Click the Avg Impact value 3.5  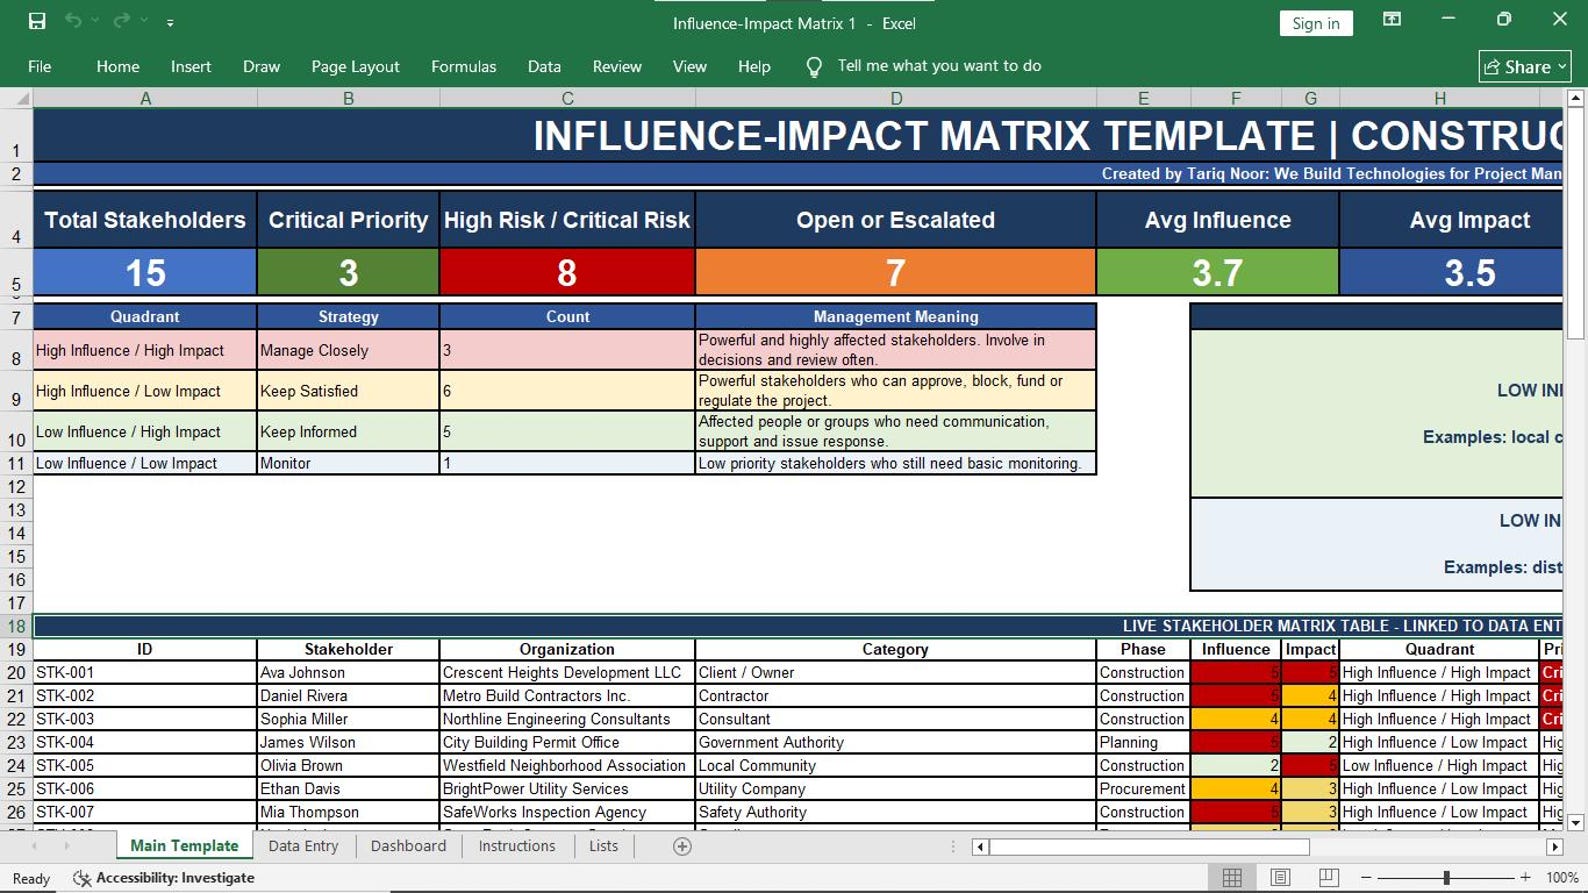(x=1451, y=272)
